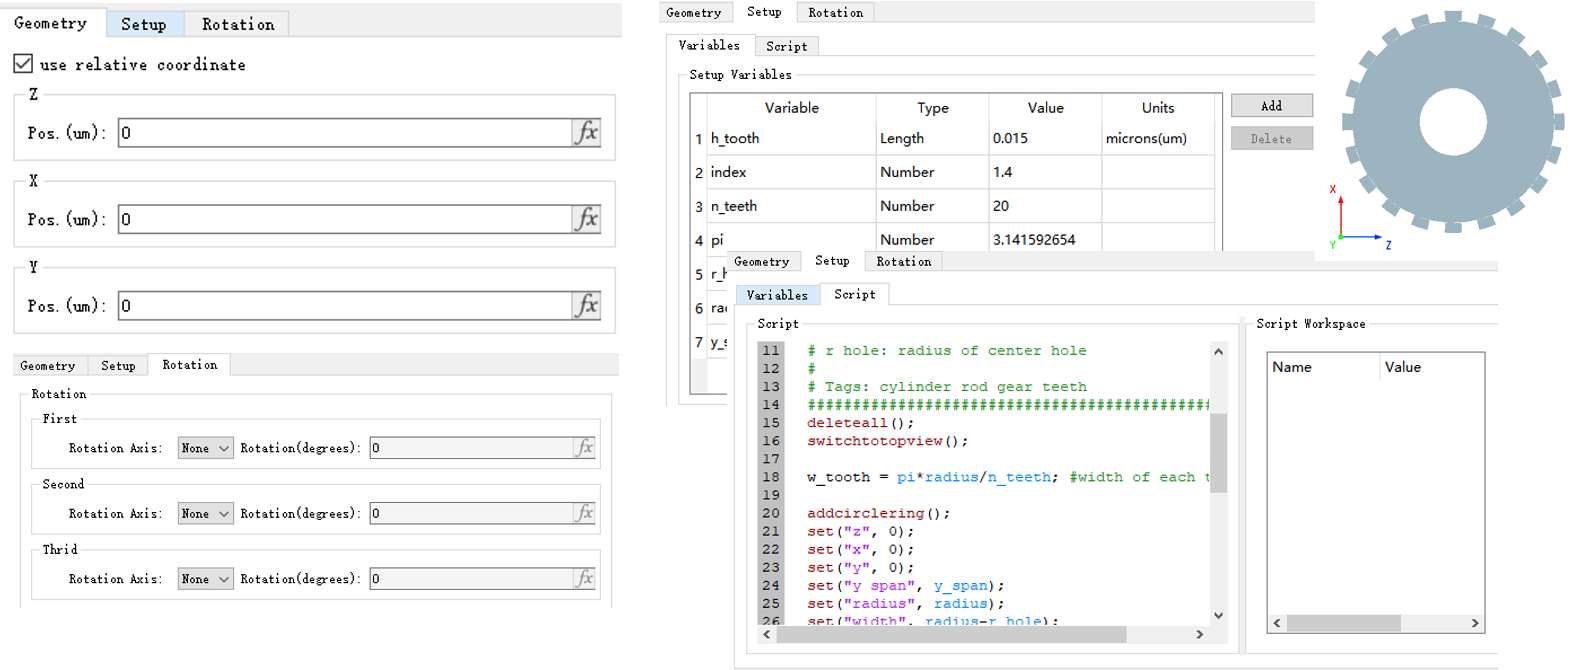Select the n_teeth variable cell
The width and height of the screenshot is (1578, 670).
coord(791,206)
